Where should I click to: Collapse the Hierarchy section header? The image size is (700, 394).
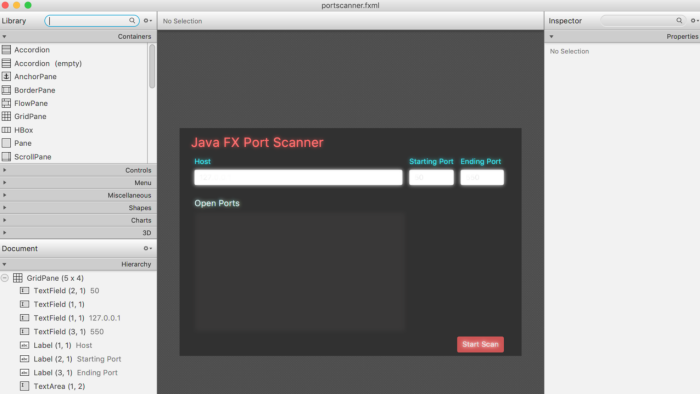click(x=4, y=264)
